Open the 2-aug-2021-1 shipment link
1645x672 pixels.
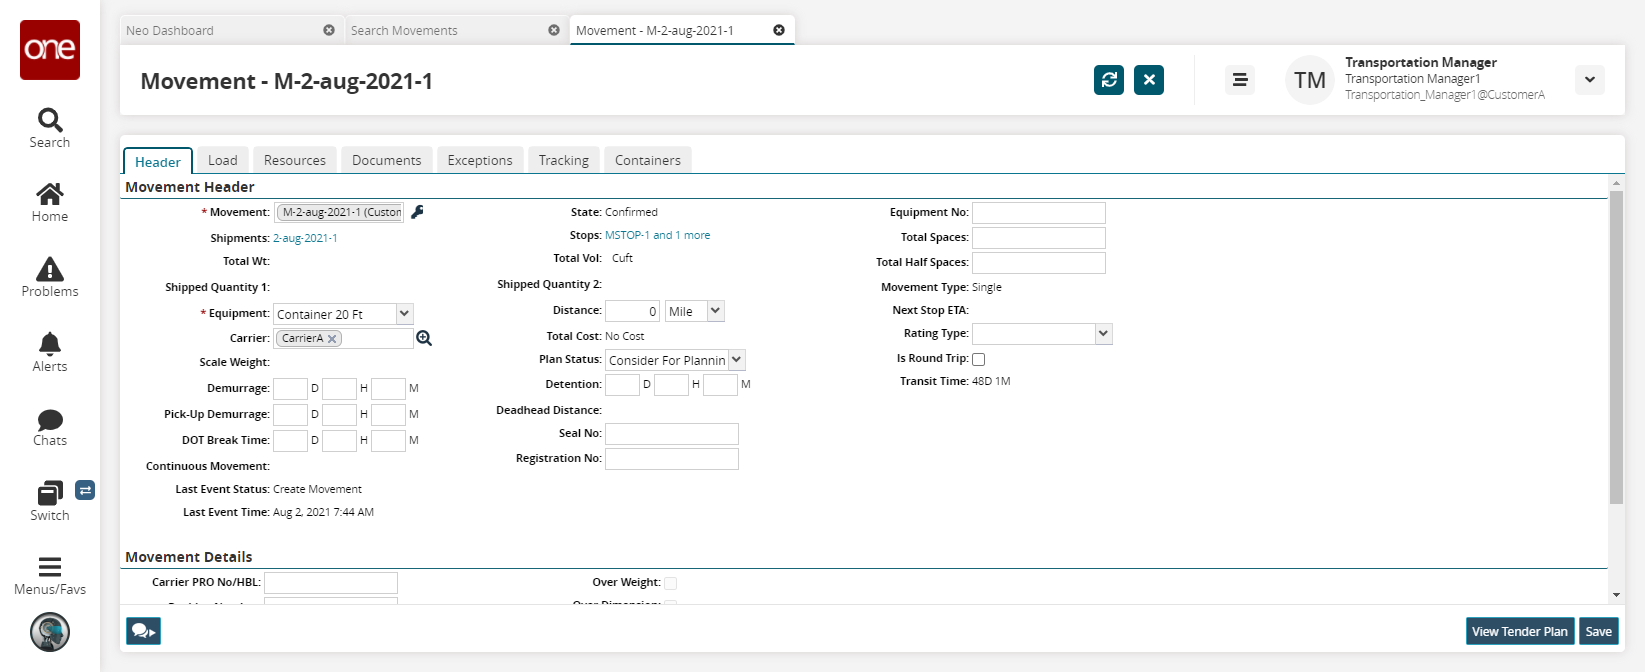(305, 238)
